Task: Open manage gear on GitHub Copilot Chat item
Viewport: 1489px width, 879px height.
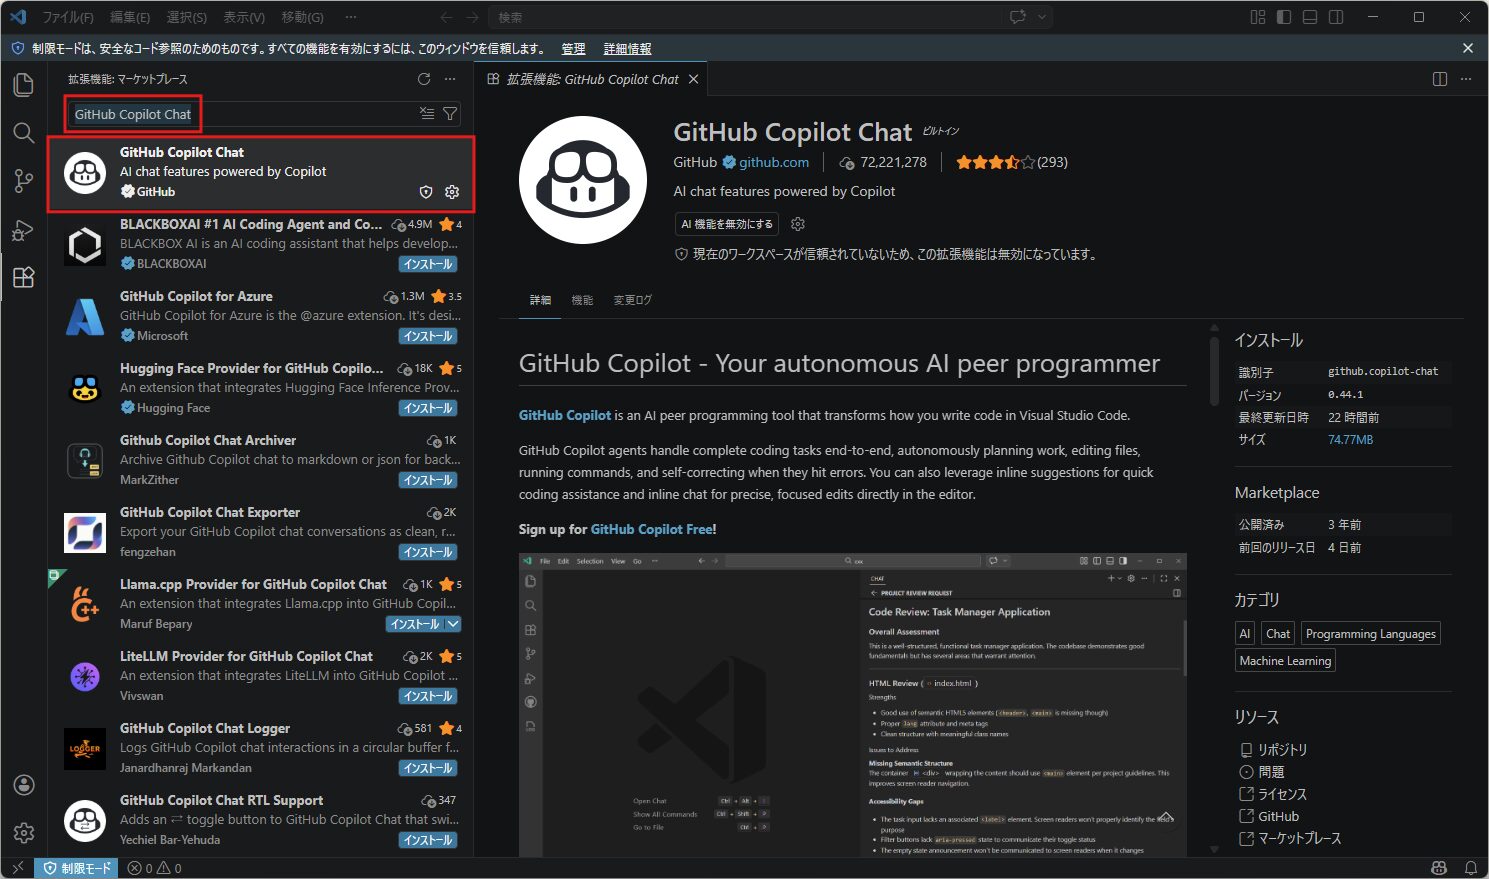Action: (452, 192)
